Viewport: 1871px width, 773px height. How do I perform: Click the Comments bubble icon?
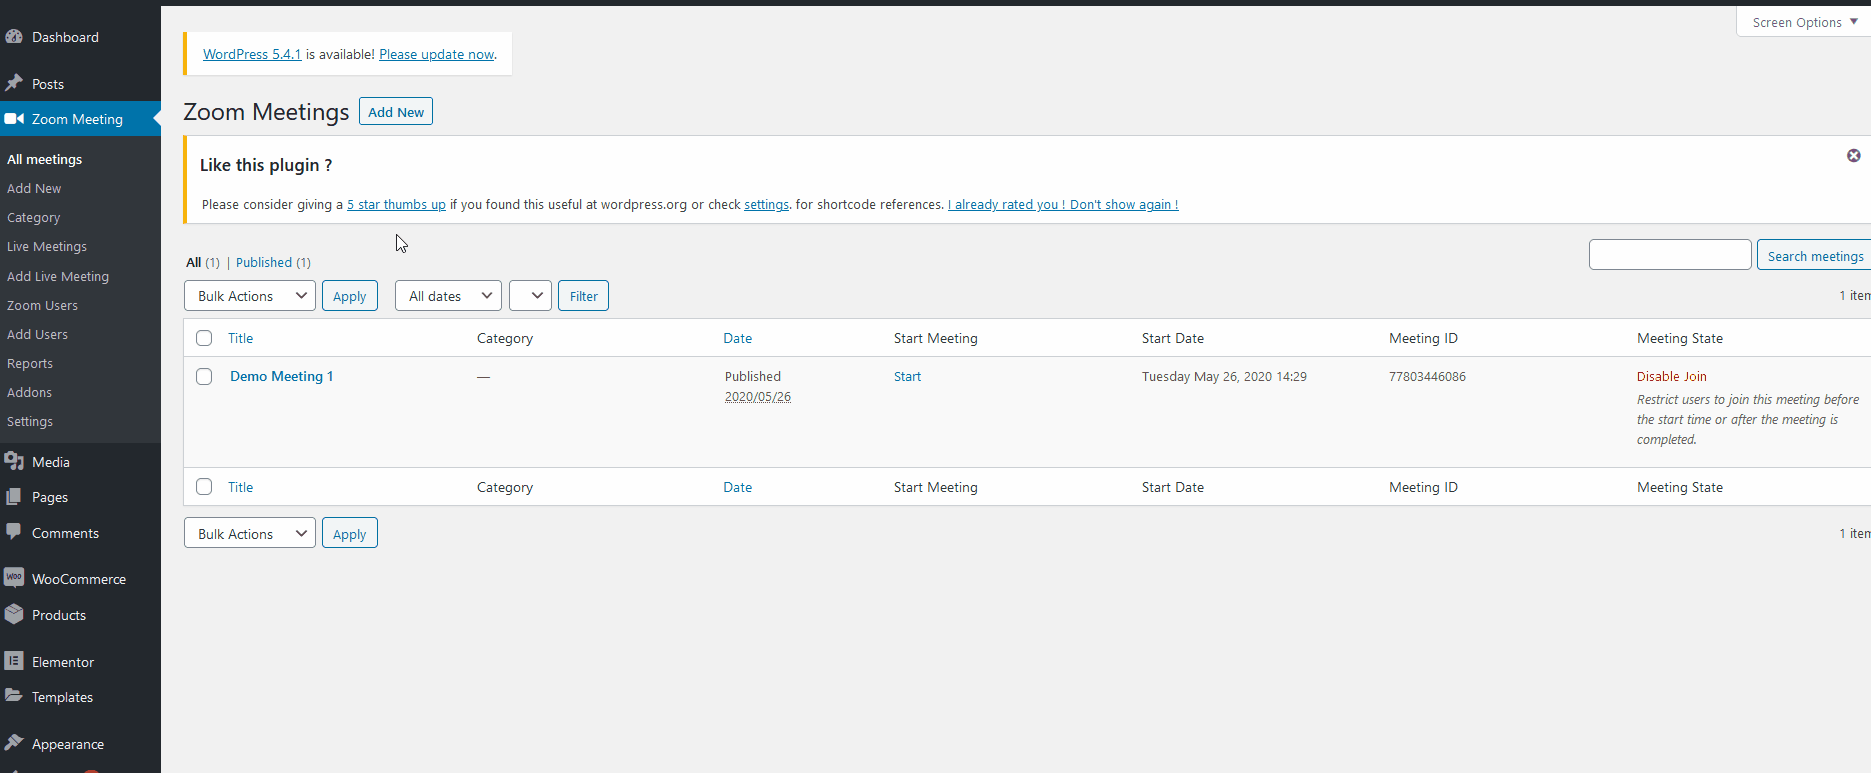click(x=14, y=532)
